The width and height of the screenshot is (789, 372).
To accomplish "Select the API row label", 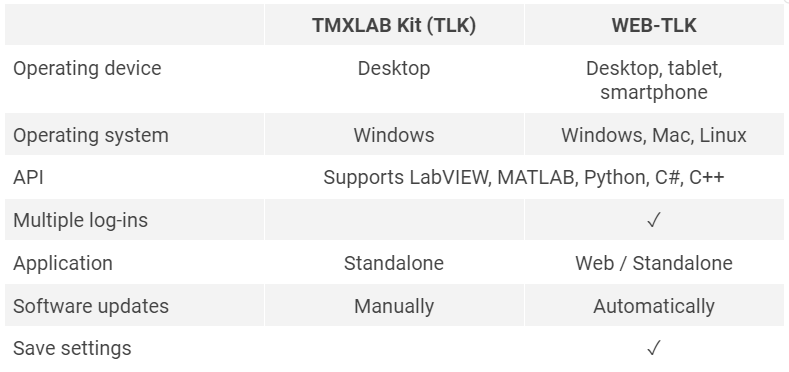I will click(28, 177).
